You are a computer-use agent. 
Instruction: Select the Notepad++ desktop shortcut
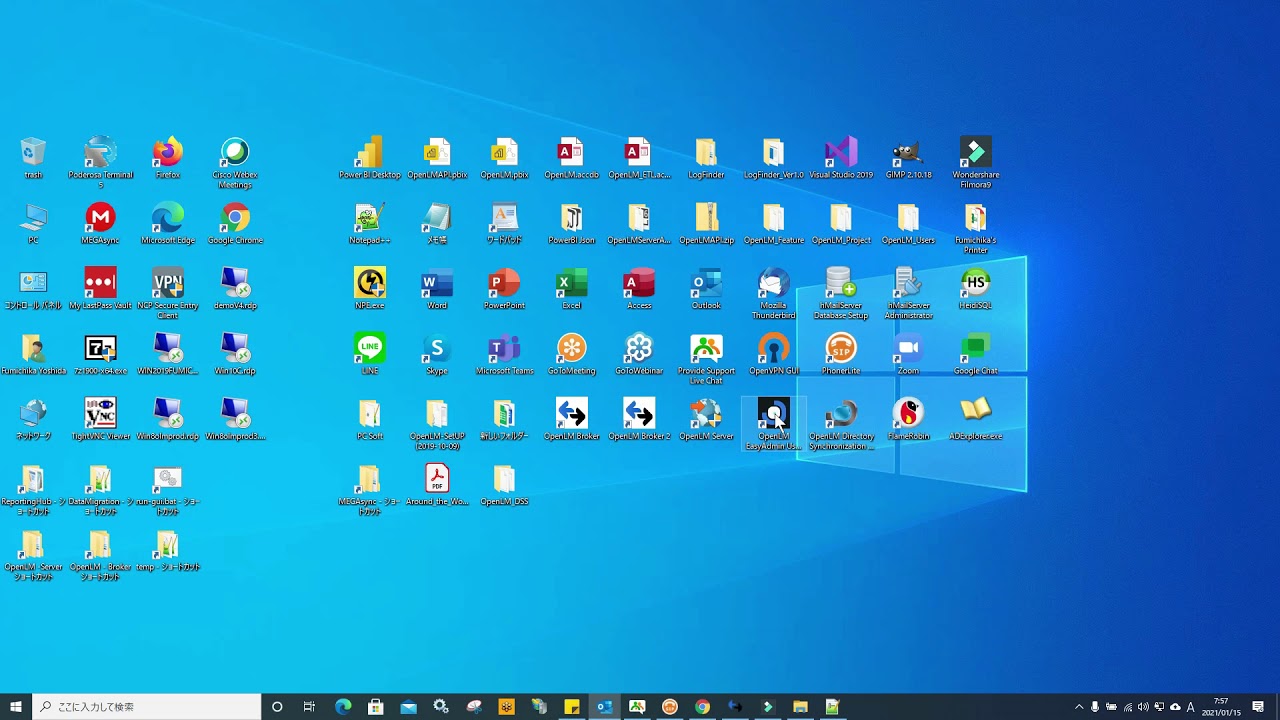370,224
